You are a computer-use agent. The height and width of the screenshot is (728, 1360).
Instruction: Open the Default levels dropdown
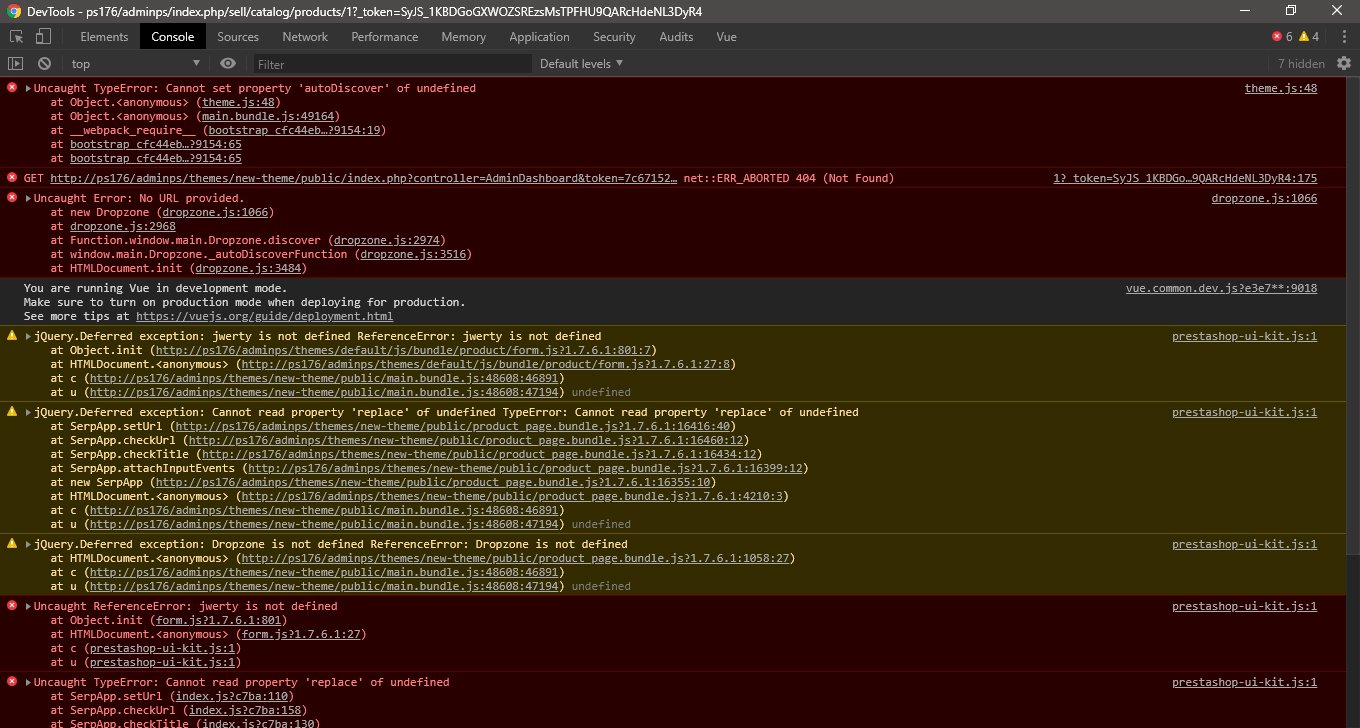click(x=581, y=64)
